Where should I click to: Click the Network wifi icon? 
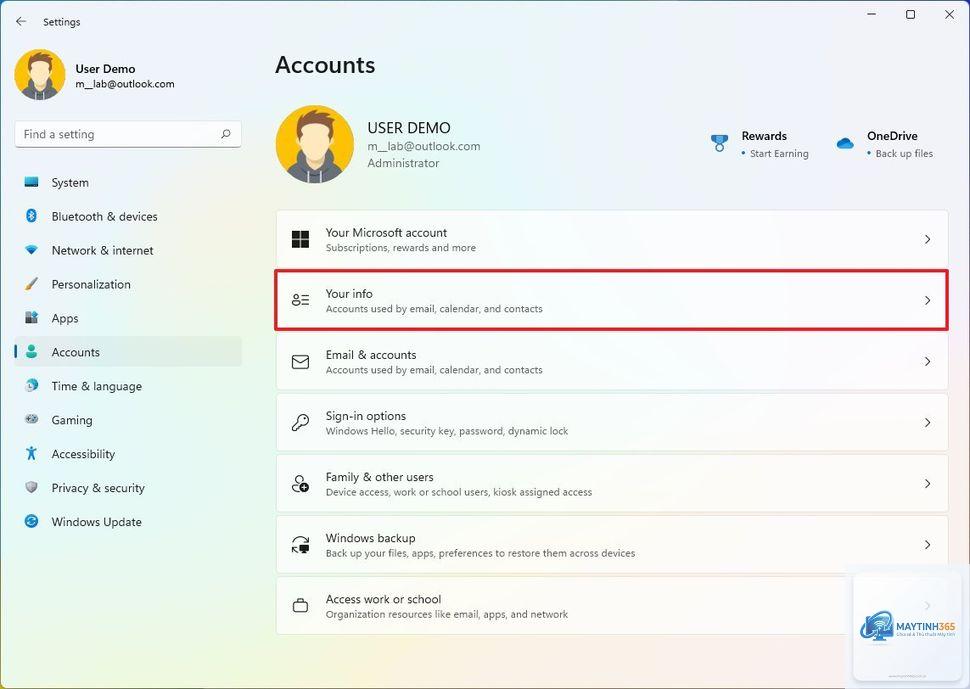(x=32, y=250)
